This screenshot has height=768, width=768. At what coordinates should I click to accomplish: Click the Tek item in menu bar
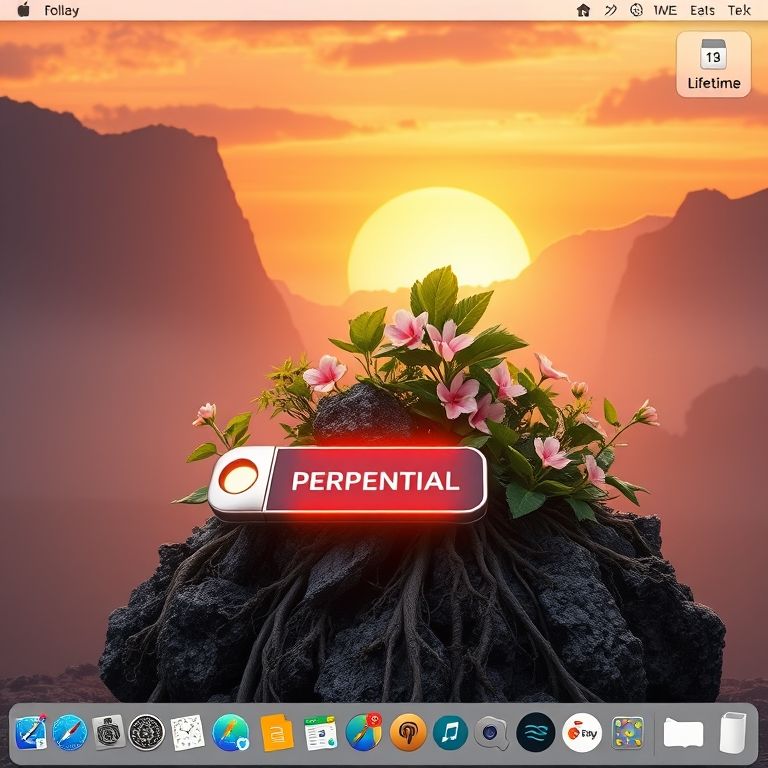point(739,10)
